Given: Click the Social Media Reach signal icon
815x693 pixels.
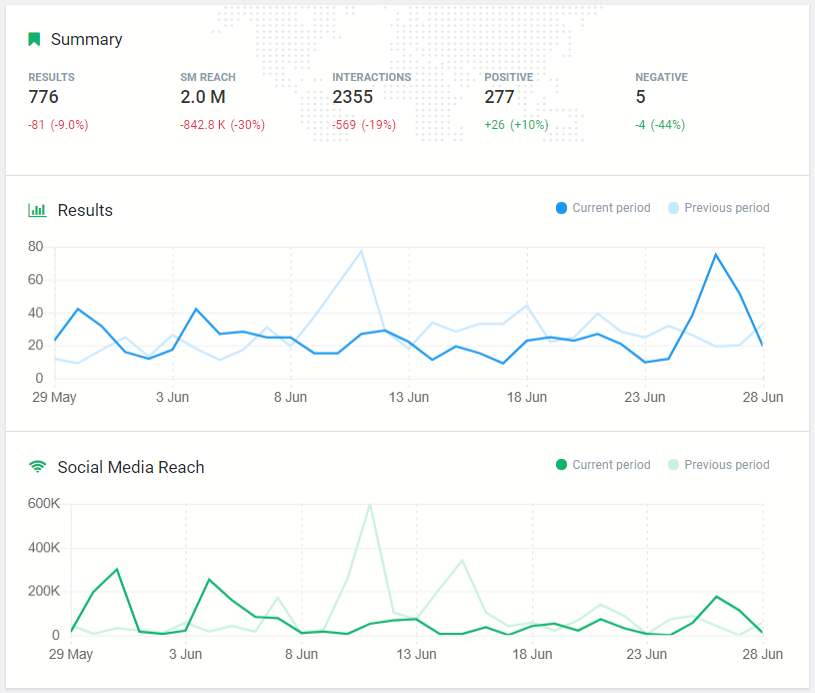Looking at the screenshot, I should [x=37, y=467].
